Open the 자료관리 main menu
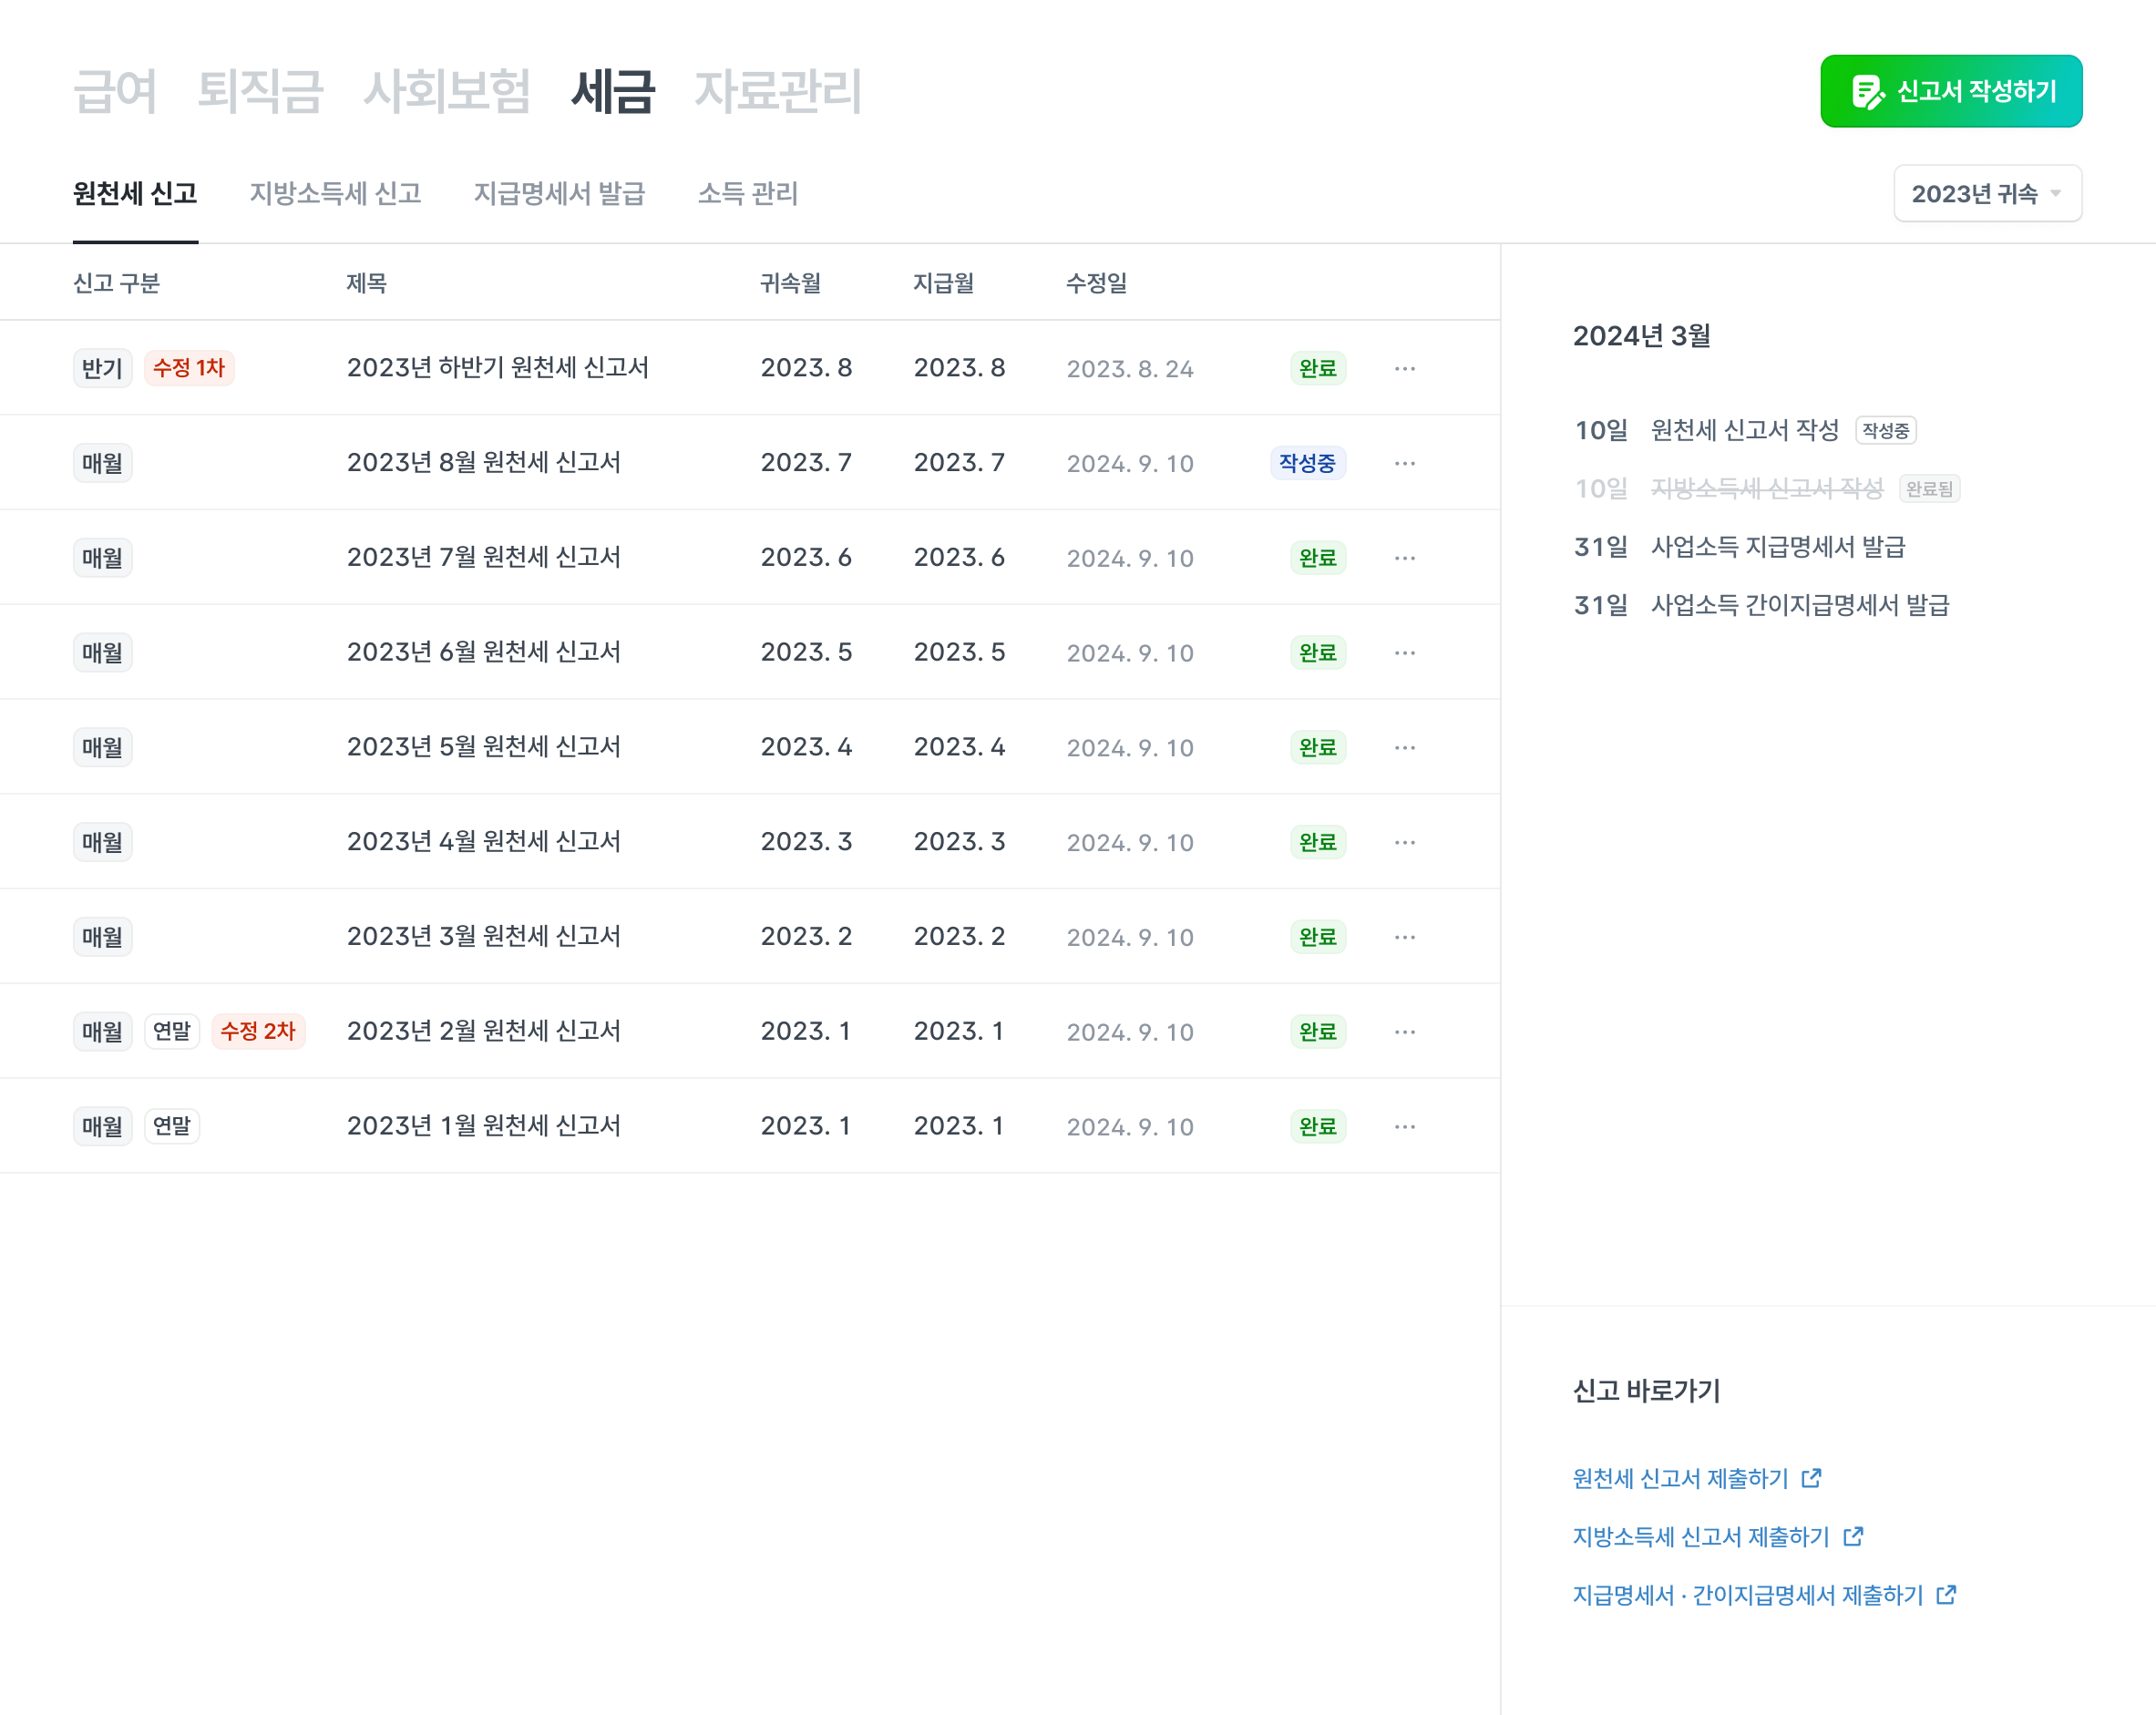The image size is (2156, 1715). point(777,92)
